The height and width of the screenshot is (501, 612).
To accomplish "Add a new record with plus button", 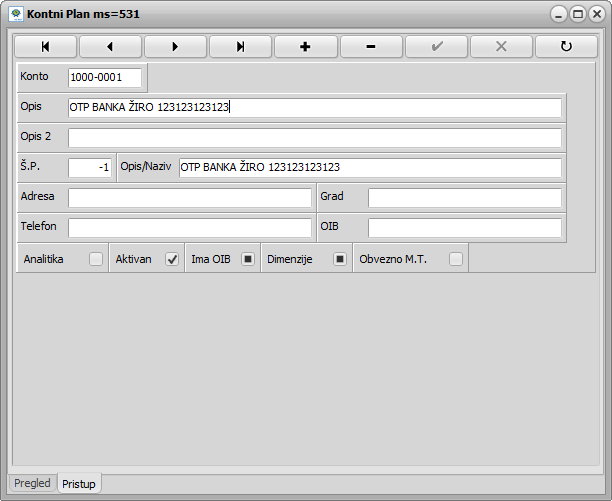I will pos(305,47).
